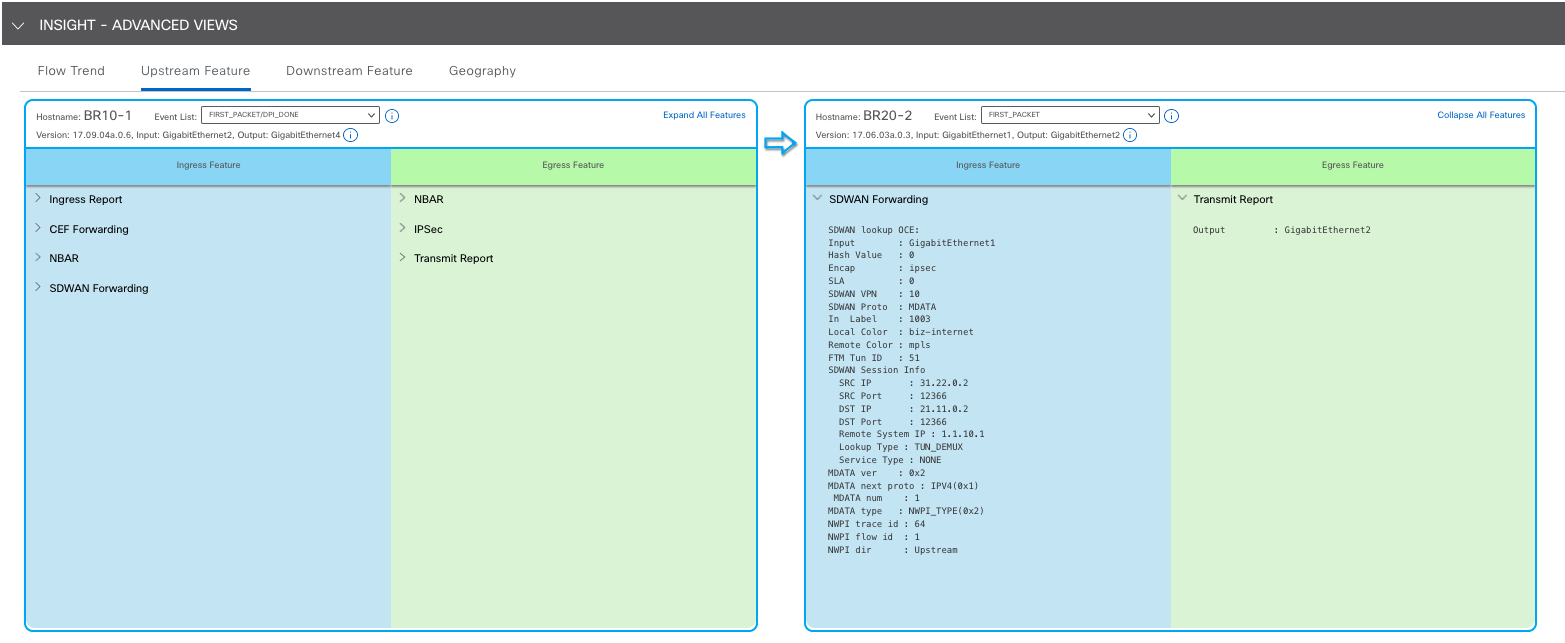
Task: Click info icon next to BR20-2 Event List
Action: point(1171,116)
